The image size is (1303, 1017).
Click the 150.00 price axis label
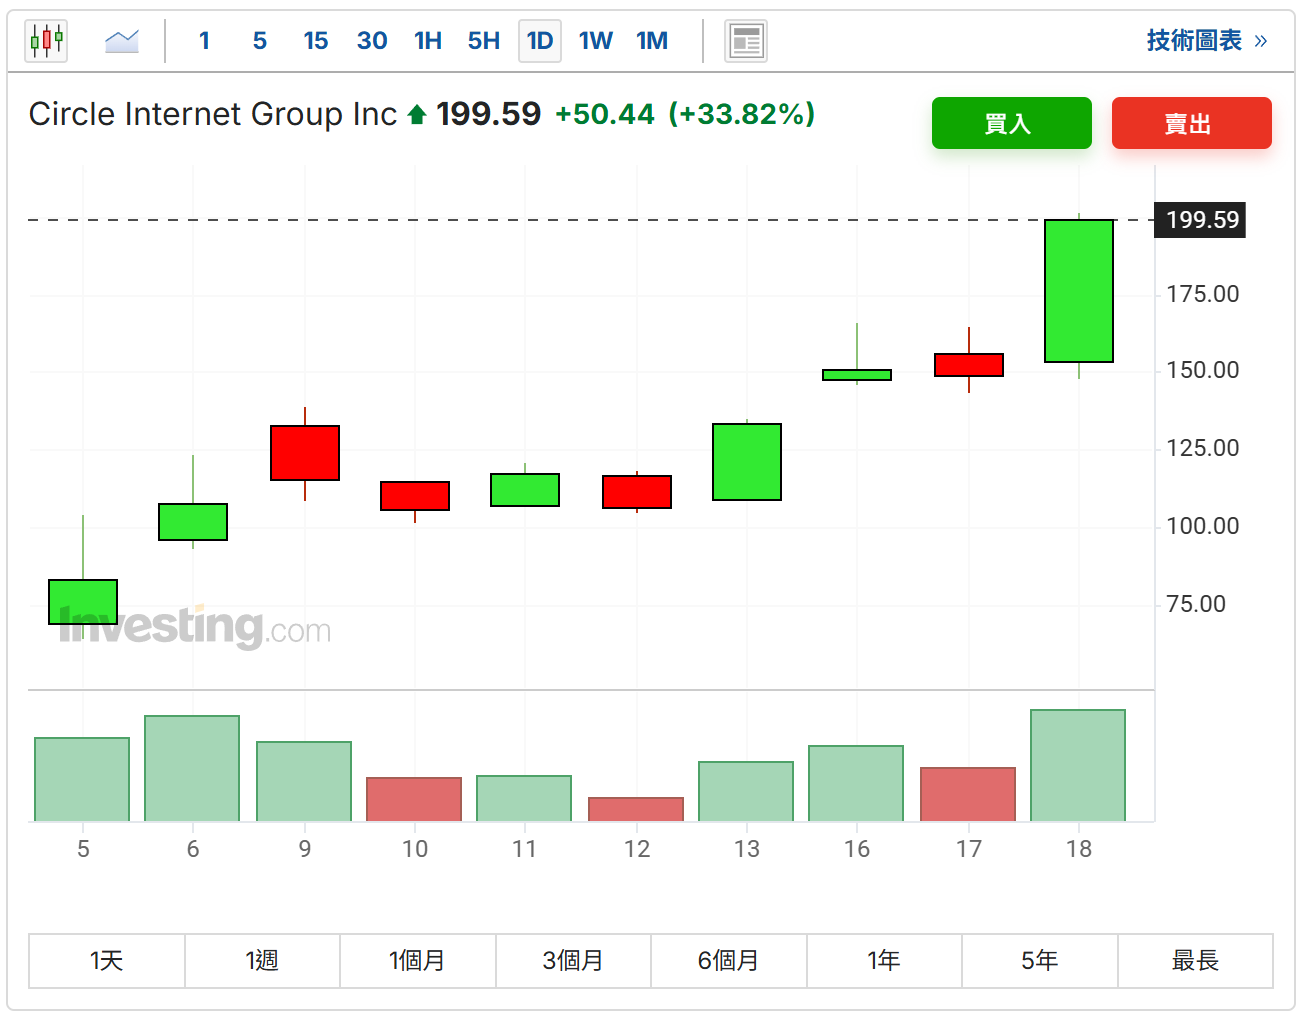1202,370
